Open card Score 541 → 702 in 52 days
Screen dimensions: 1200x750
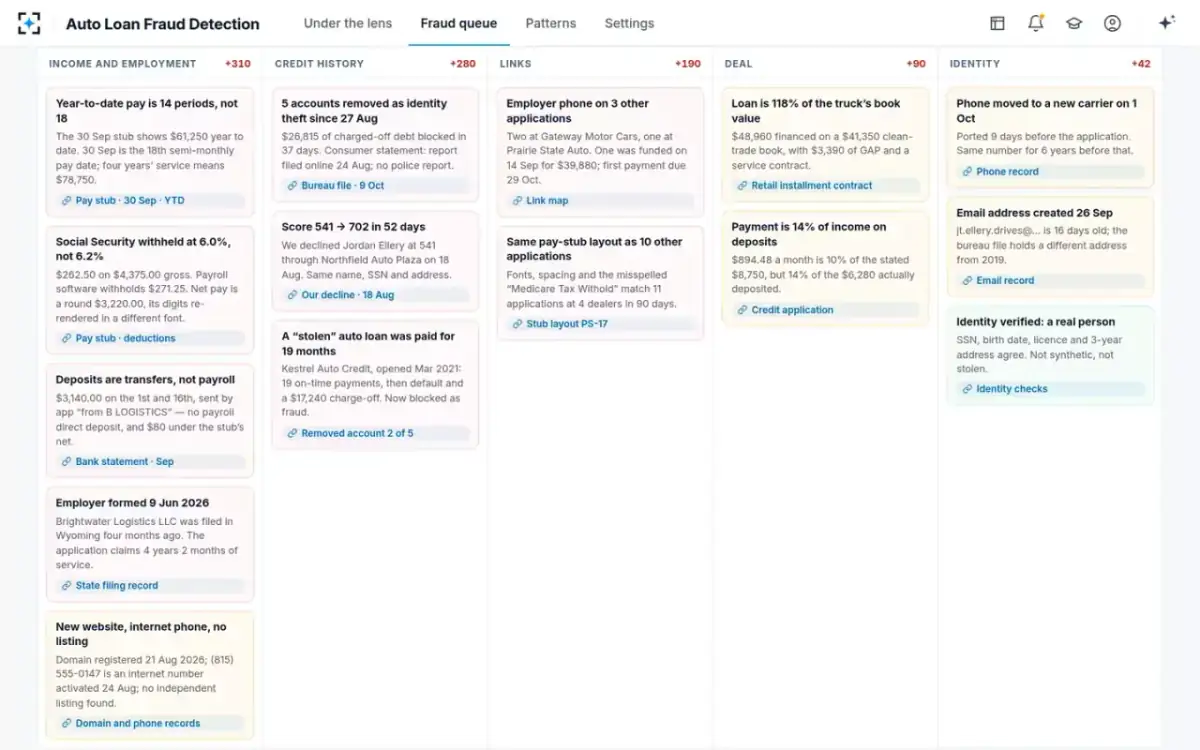376,261
